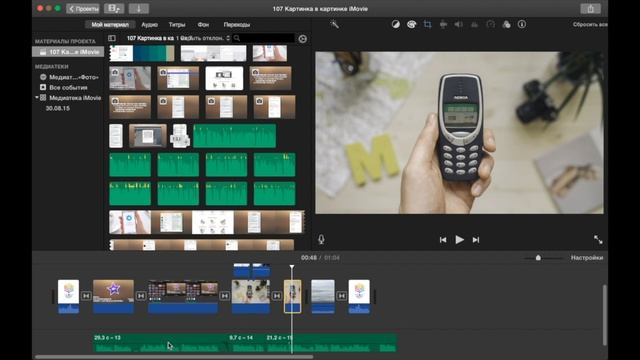Click in the browser search field
This screenshot has height=360, width=640.
click(x=263, y=38)
